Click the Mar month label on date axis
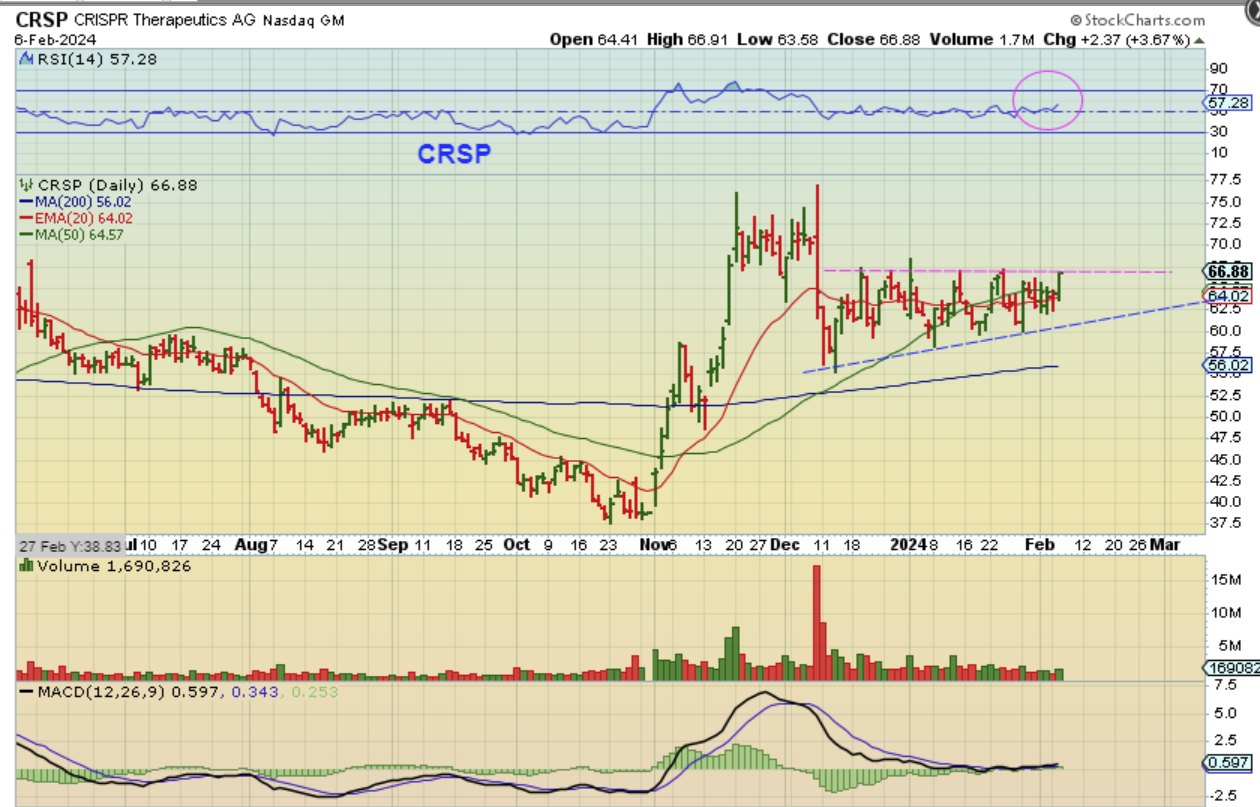Screen dimensions: 1260x807 (x=1165, y=545)
